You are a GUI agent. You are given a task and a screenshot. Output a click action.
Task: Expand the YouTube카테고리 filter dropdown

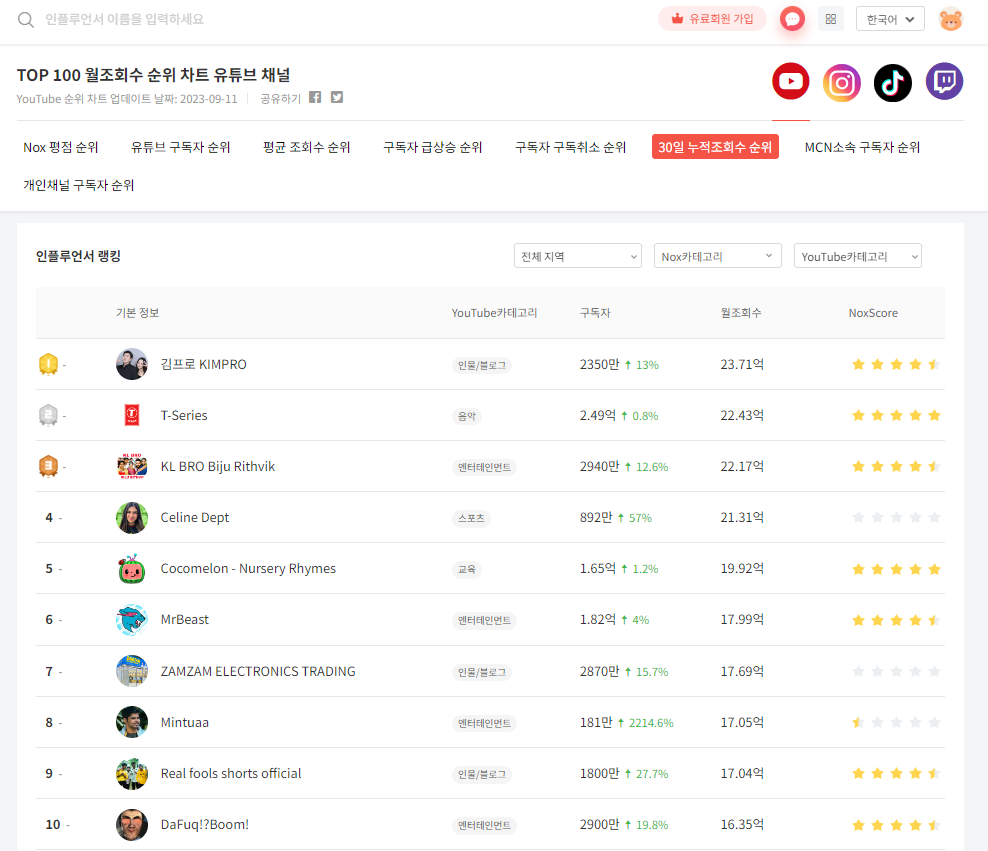858,256
